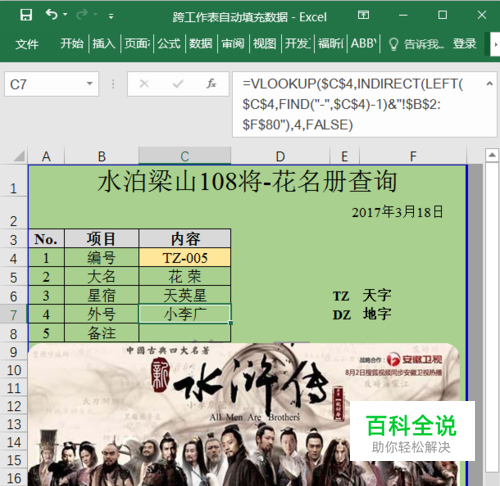Viewport: 500px width, 486px height.
Task: Open Customize Quick Access Toolbar dropdown
Action: 111,16
